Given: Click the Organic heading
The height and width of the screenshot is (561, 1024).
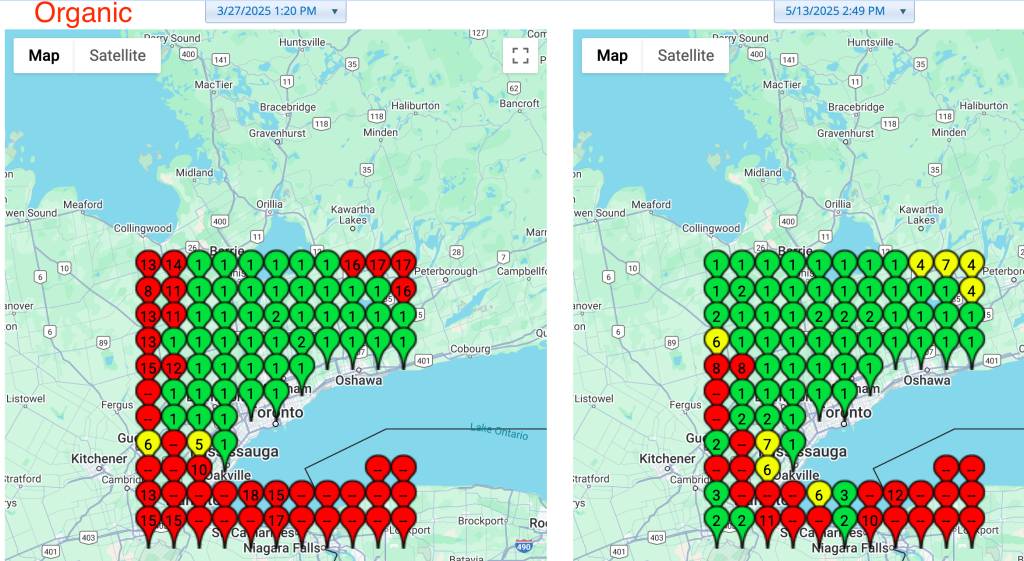Looking at the screenshot, I should tap(83, 13).
